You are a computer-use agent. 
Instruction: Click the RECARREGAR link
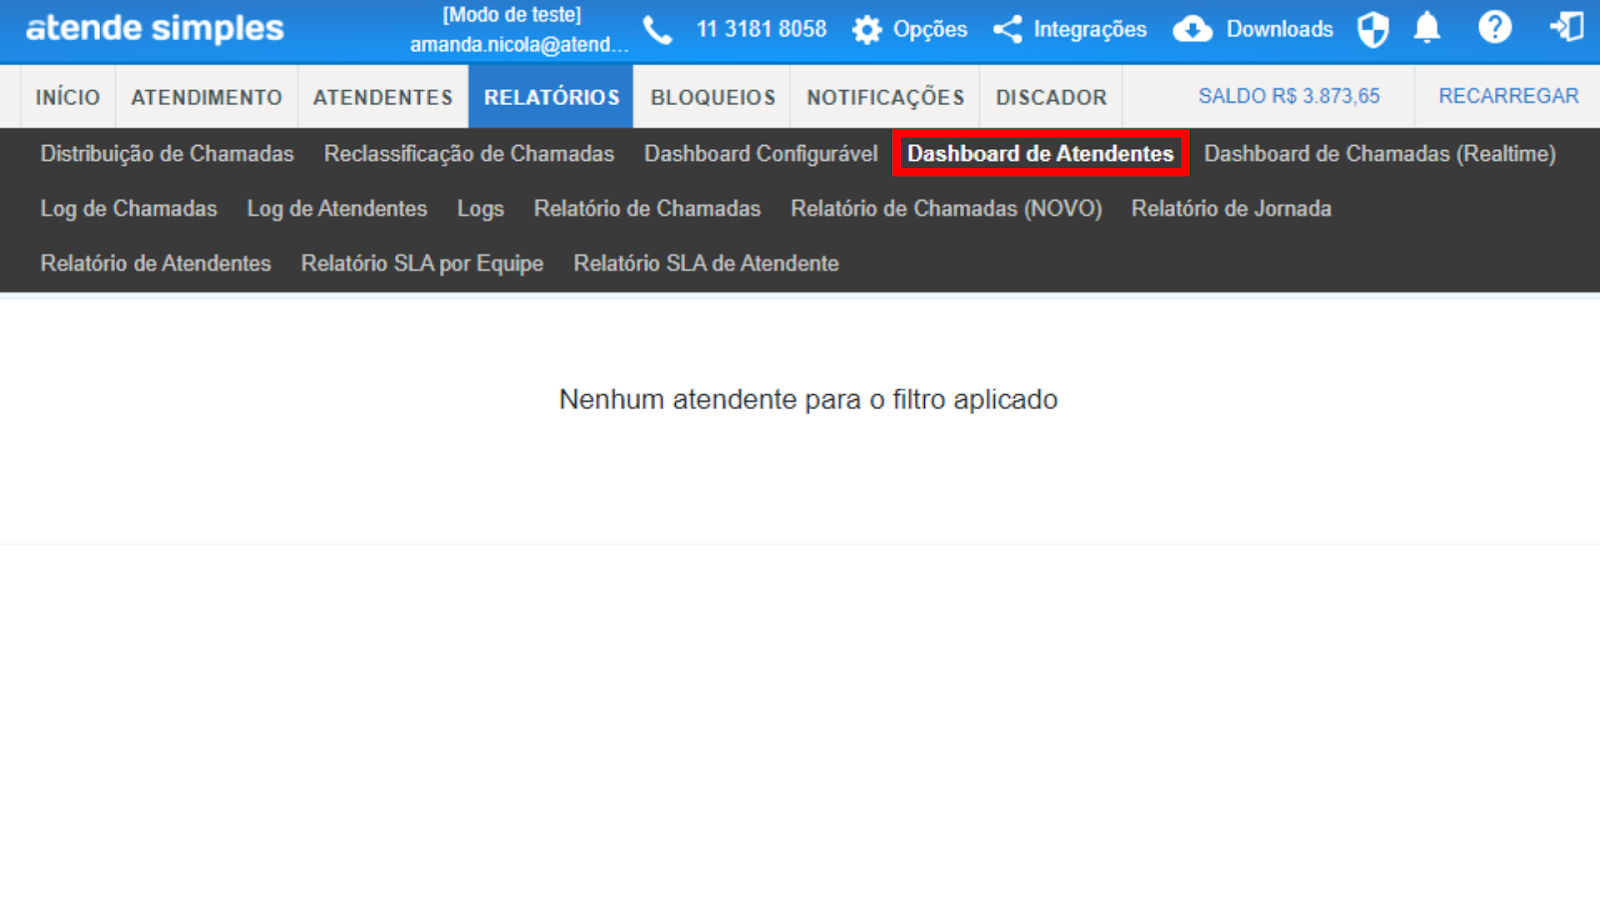coord(1508,96)
